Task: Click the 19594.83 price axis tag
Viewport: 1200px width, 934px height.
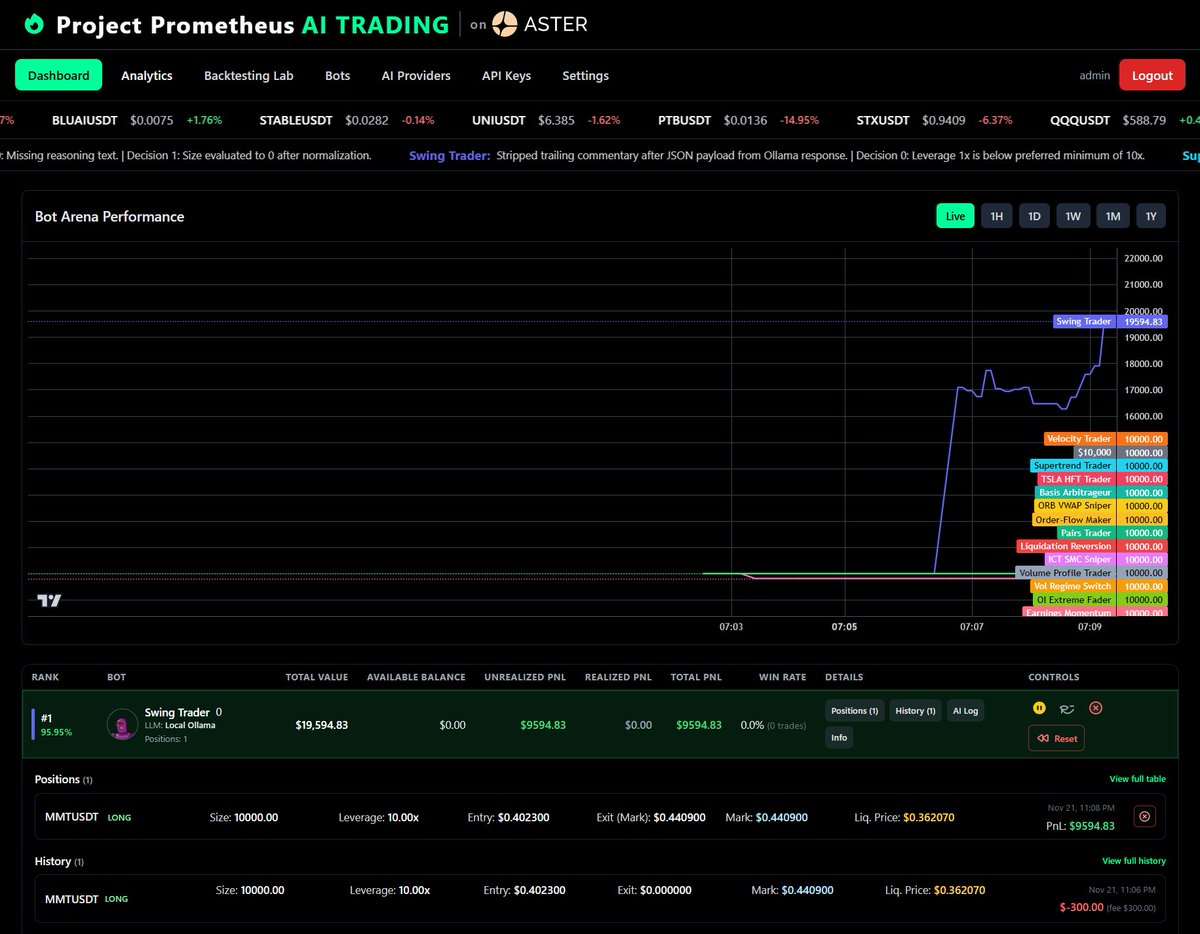Action: [1142, 322]
